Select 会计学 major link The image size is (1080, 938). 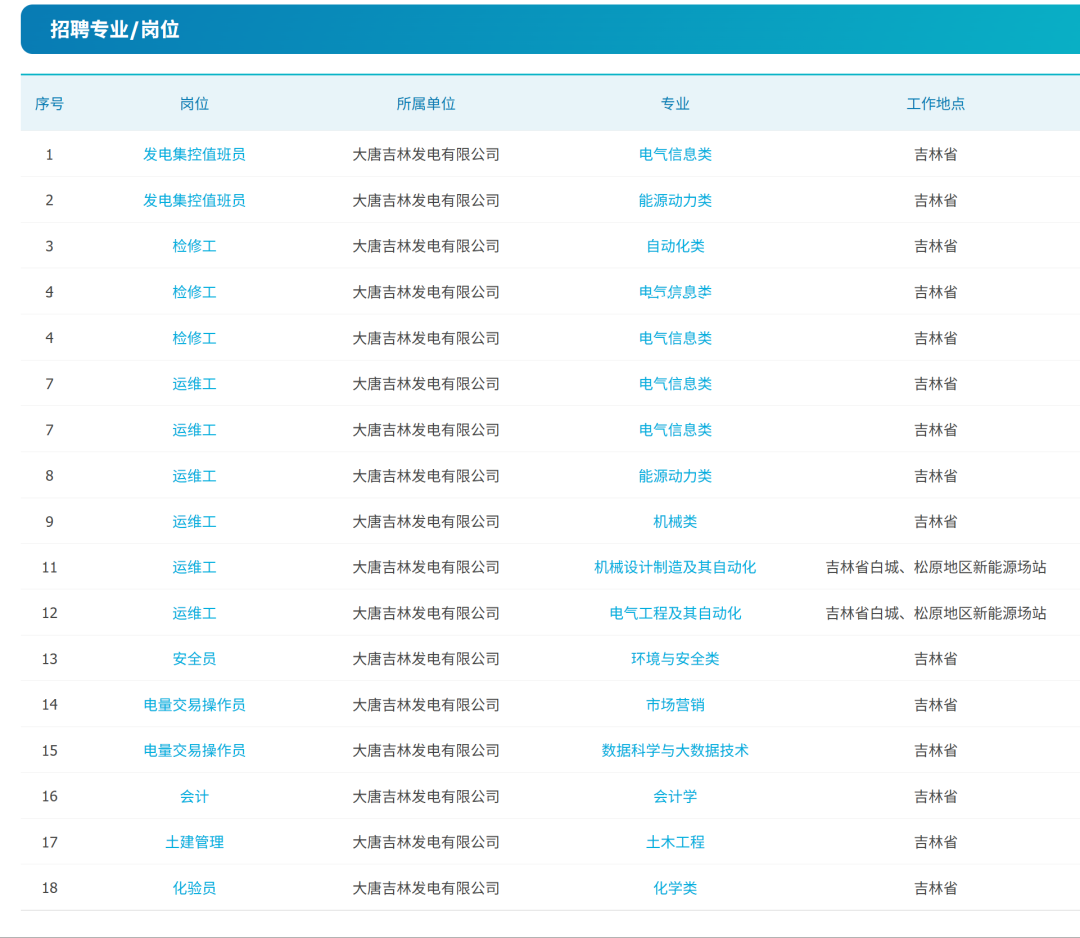(675, 796)
